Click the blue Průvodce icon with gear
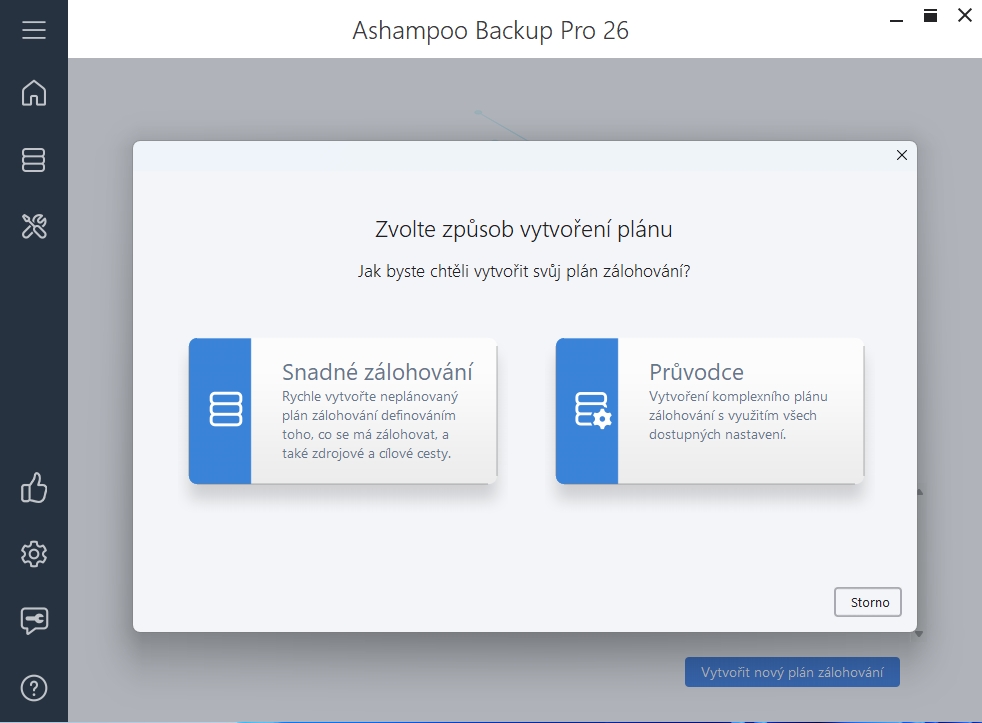982x723 pixels. [x=587, y=410]
